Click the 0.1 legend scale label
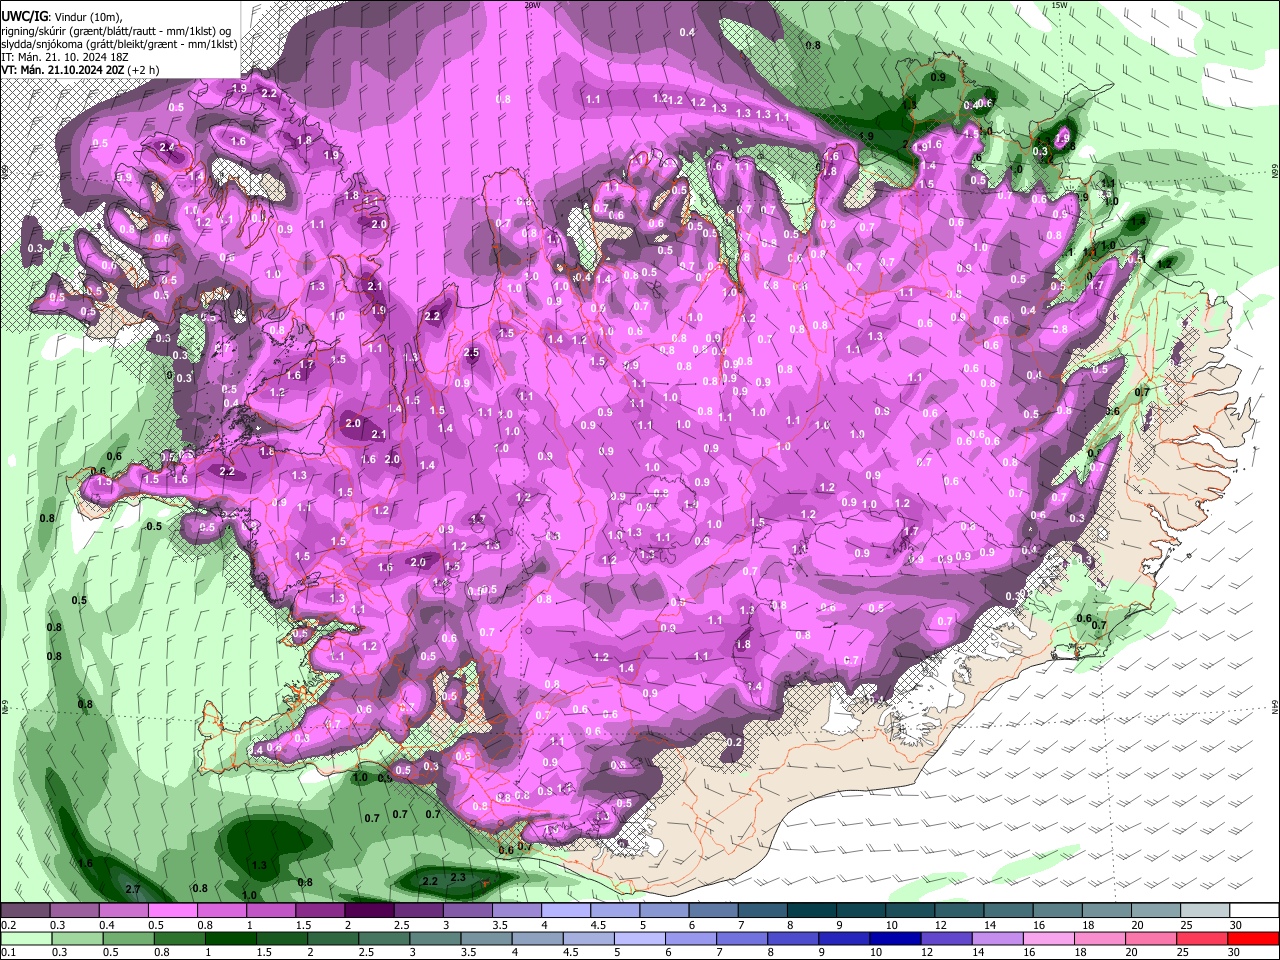 tap(7, 952)
